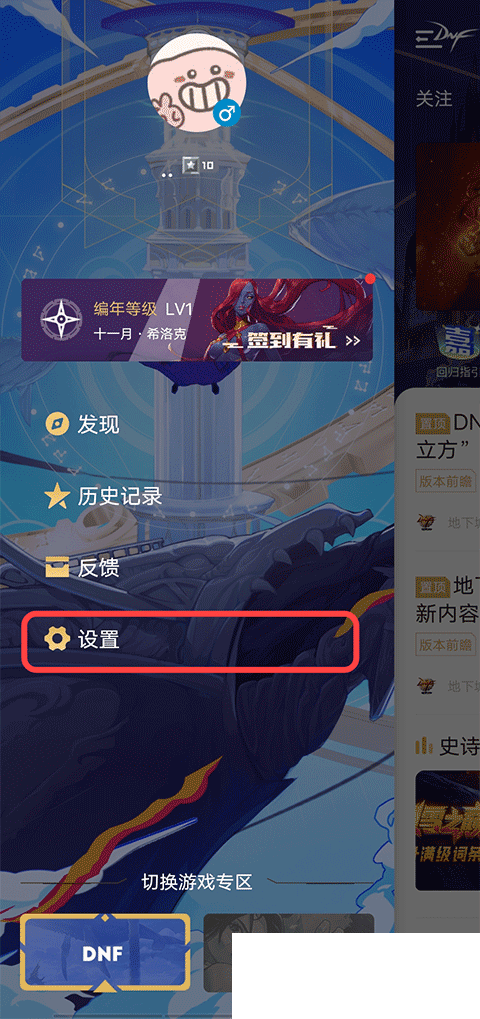Open the 发现 menu item
The width and height of the screenshot is (480, 1019).
click(83, 426)
